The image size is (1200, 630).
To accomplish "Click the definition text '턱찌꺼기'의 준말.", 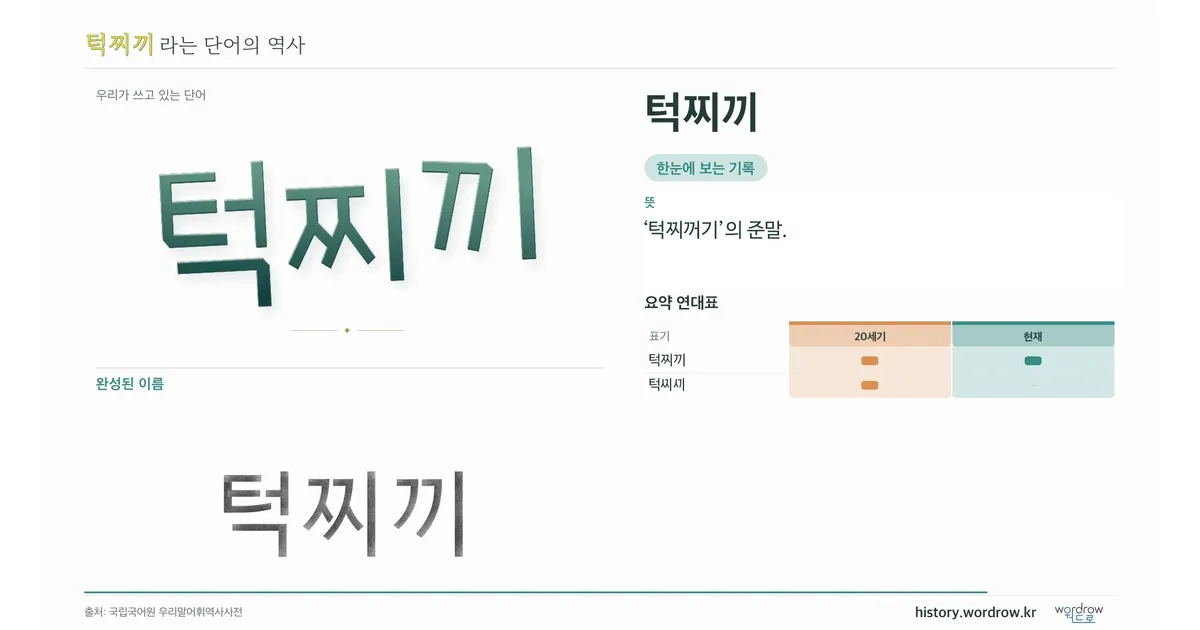I will click(x=716, y=230).
